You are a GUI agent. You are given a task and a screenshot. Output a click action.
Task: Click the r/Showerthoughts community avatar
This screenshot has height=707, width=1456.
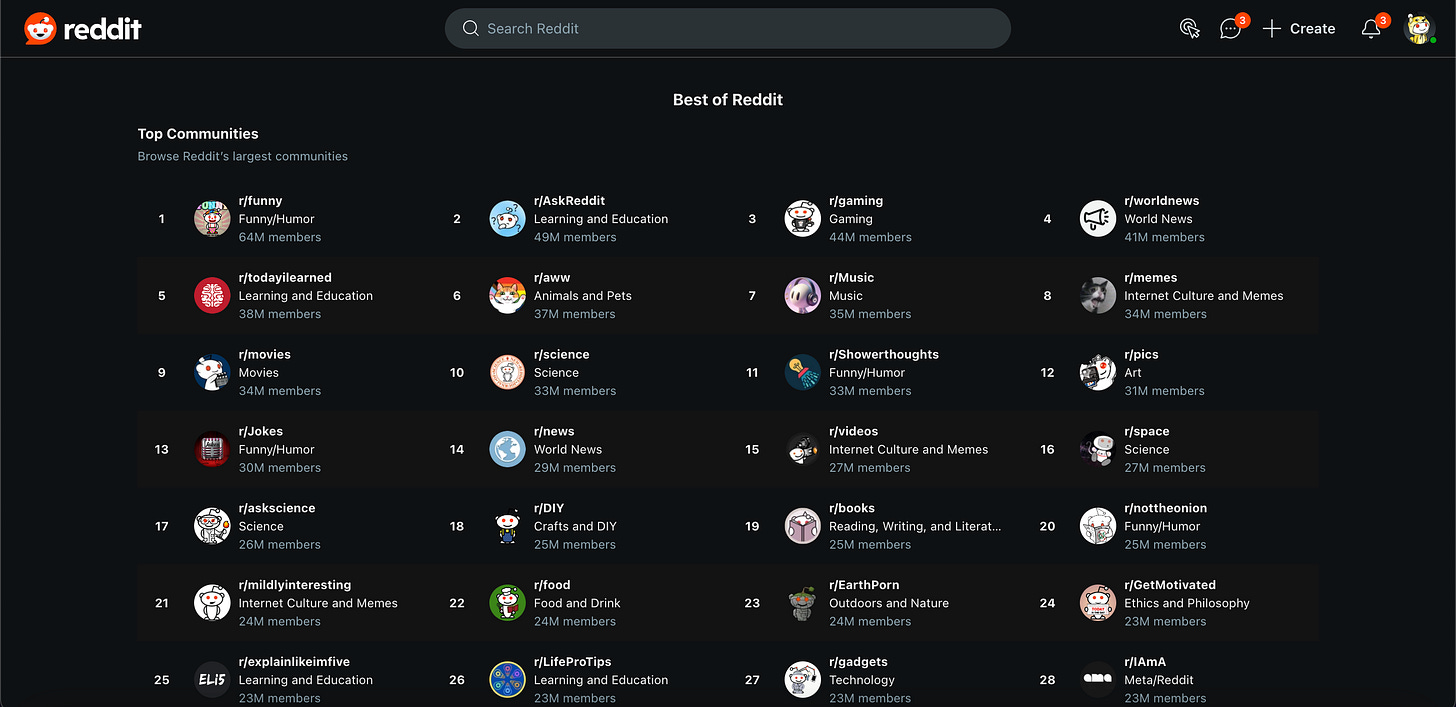(x=802, y=372)
